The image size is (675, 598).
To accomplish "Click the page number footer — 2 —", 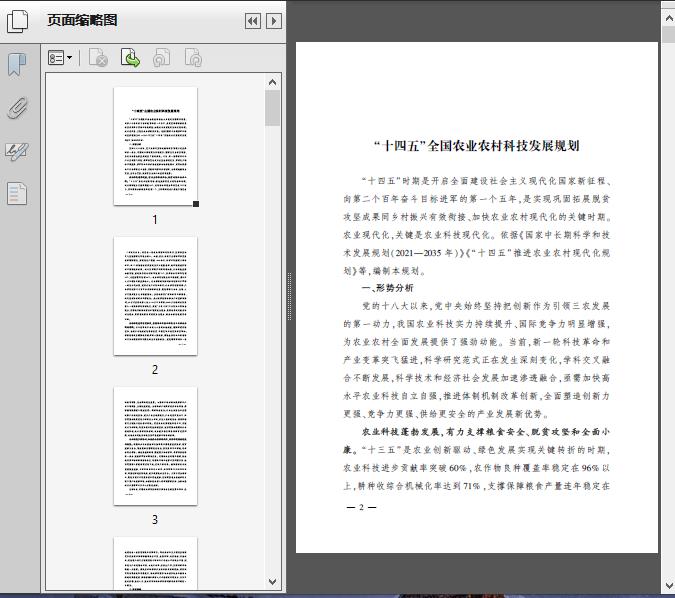I will tap(361, 507).
